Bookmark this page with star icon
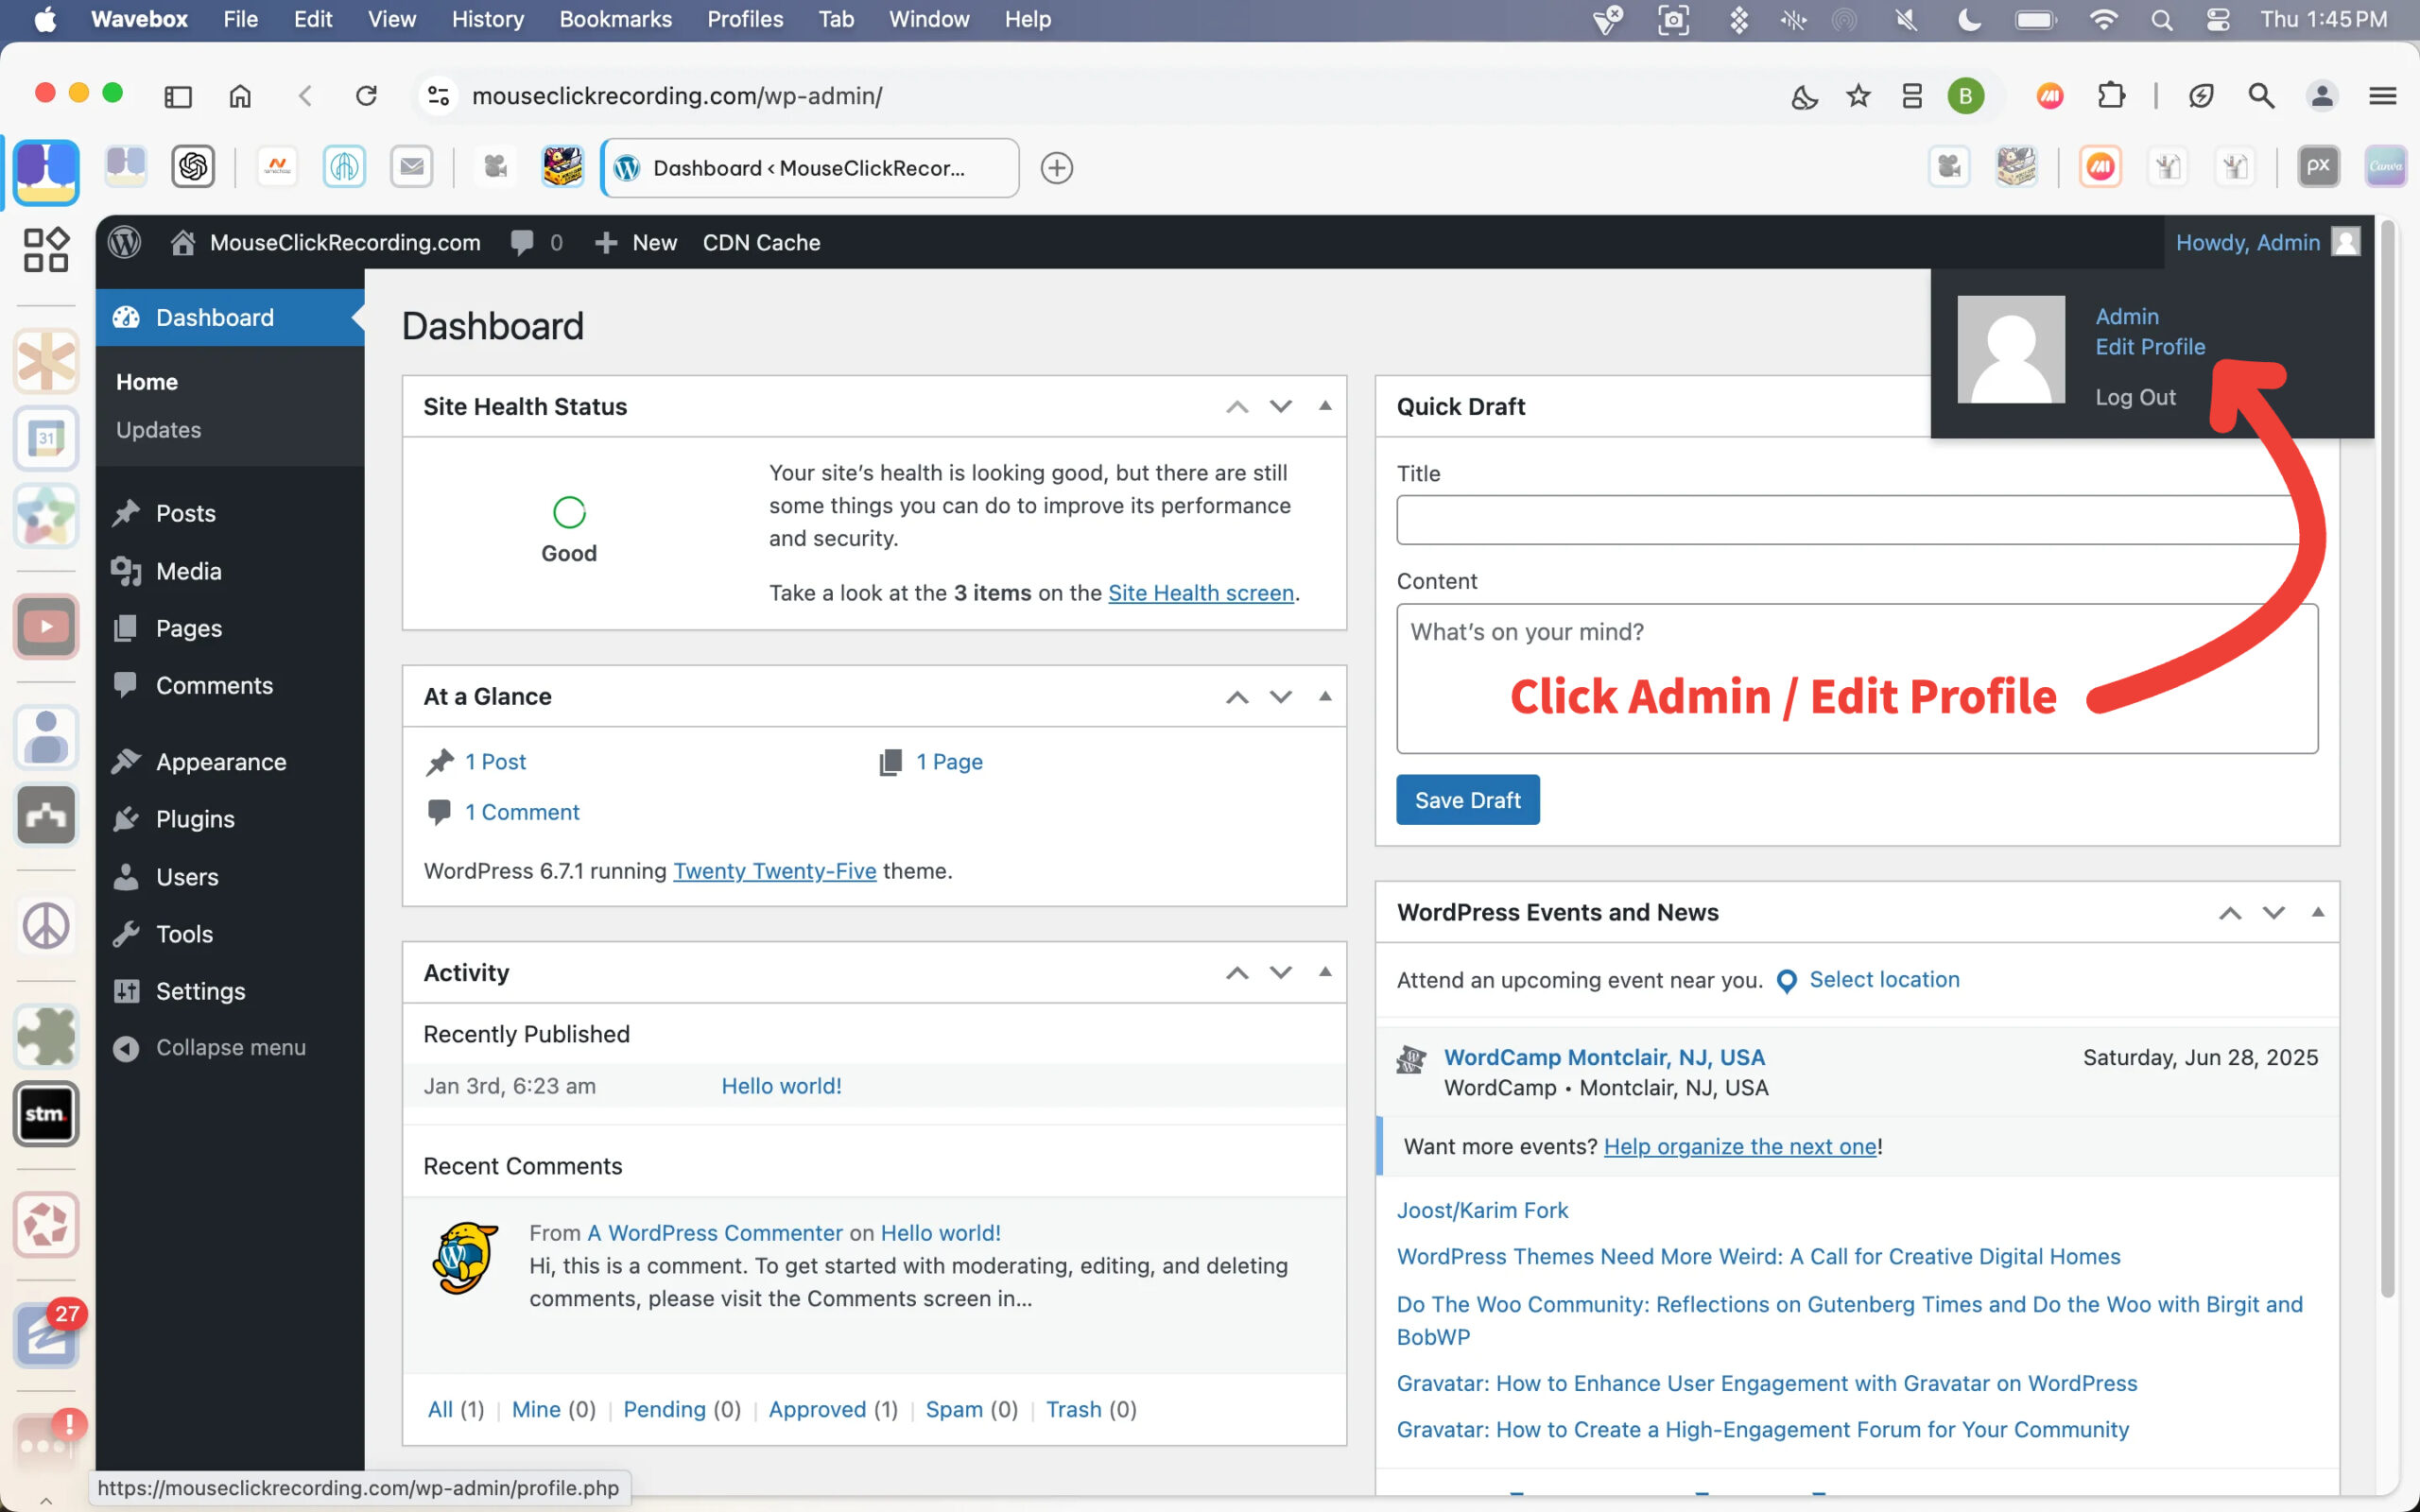The image size is (2420, 1512). click(1858, 96)
